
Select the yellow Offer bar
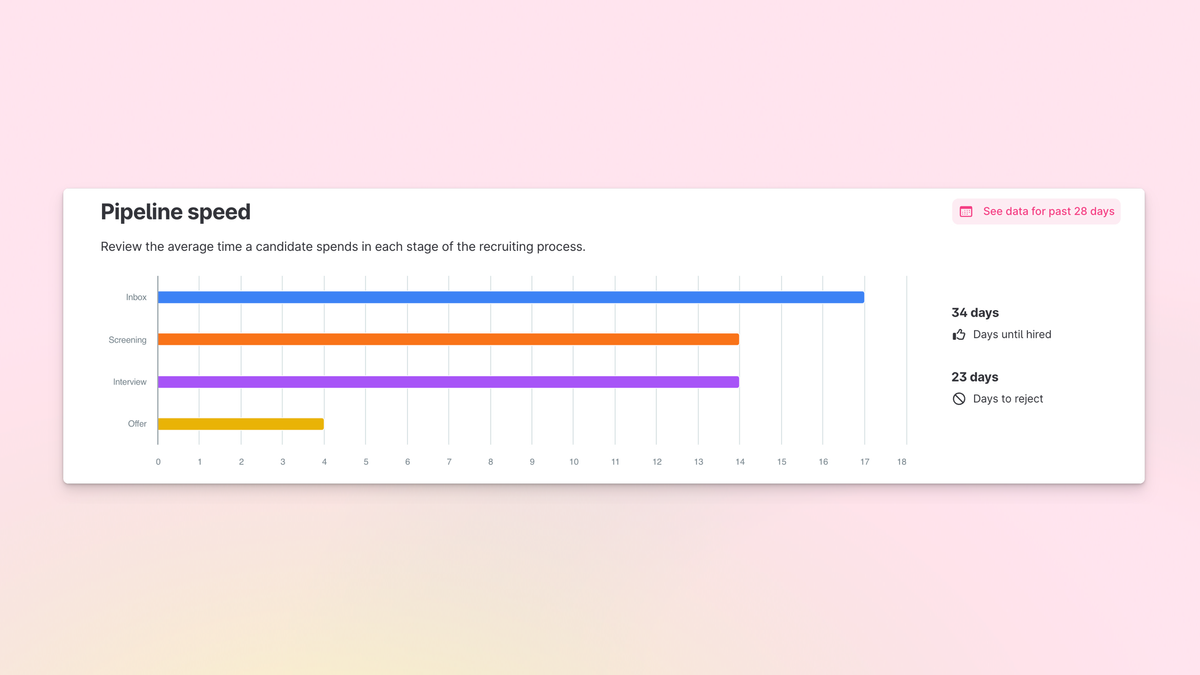241,424
